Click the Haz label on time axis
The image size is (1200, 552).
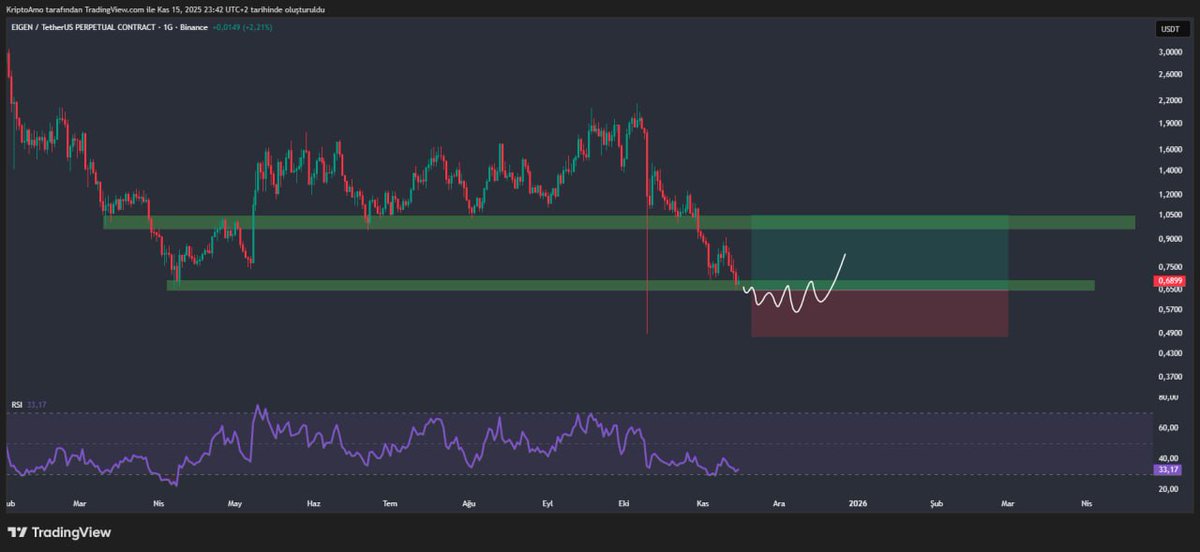[313, 506]
